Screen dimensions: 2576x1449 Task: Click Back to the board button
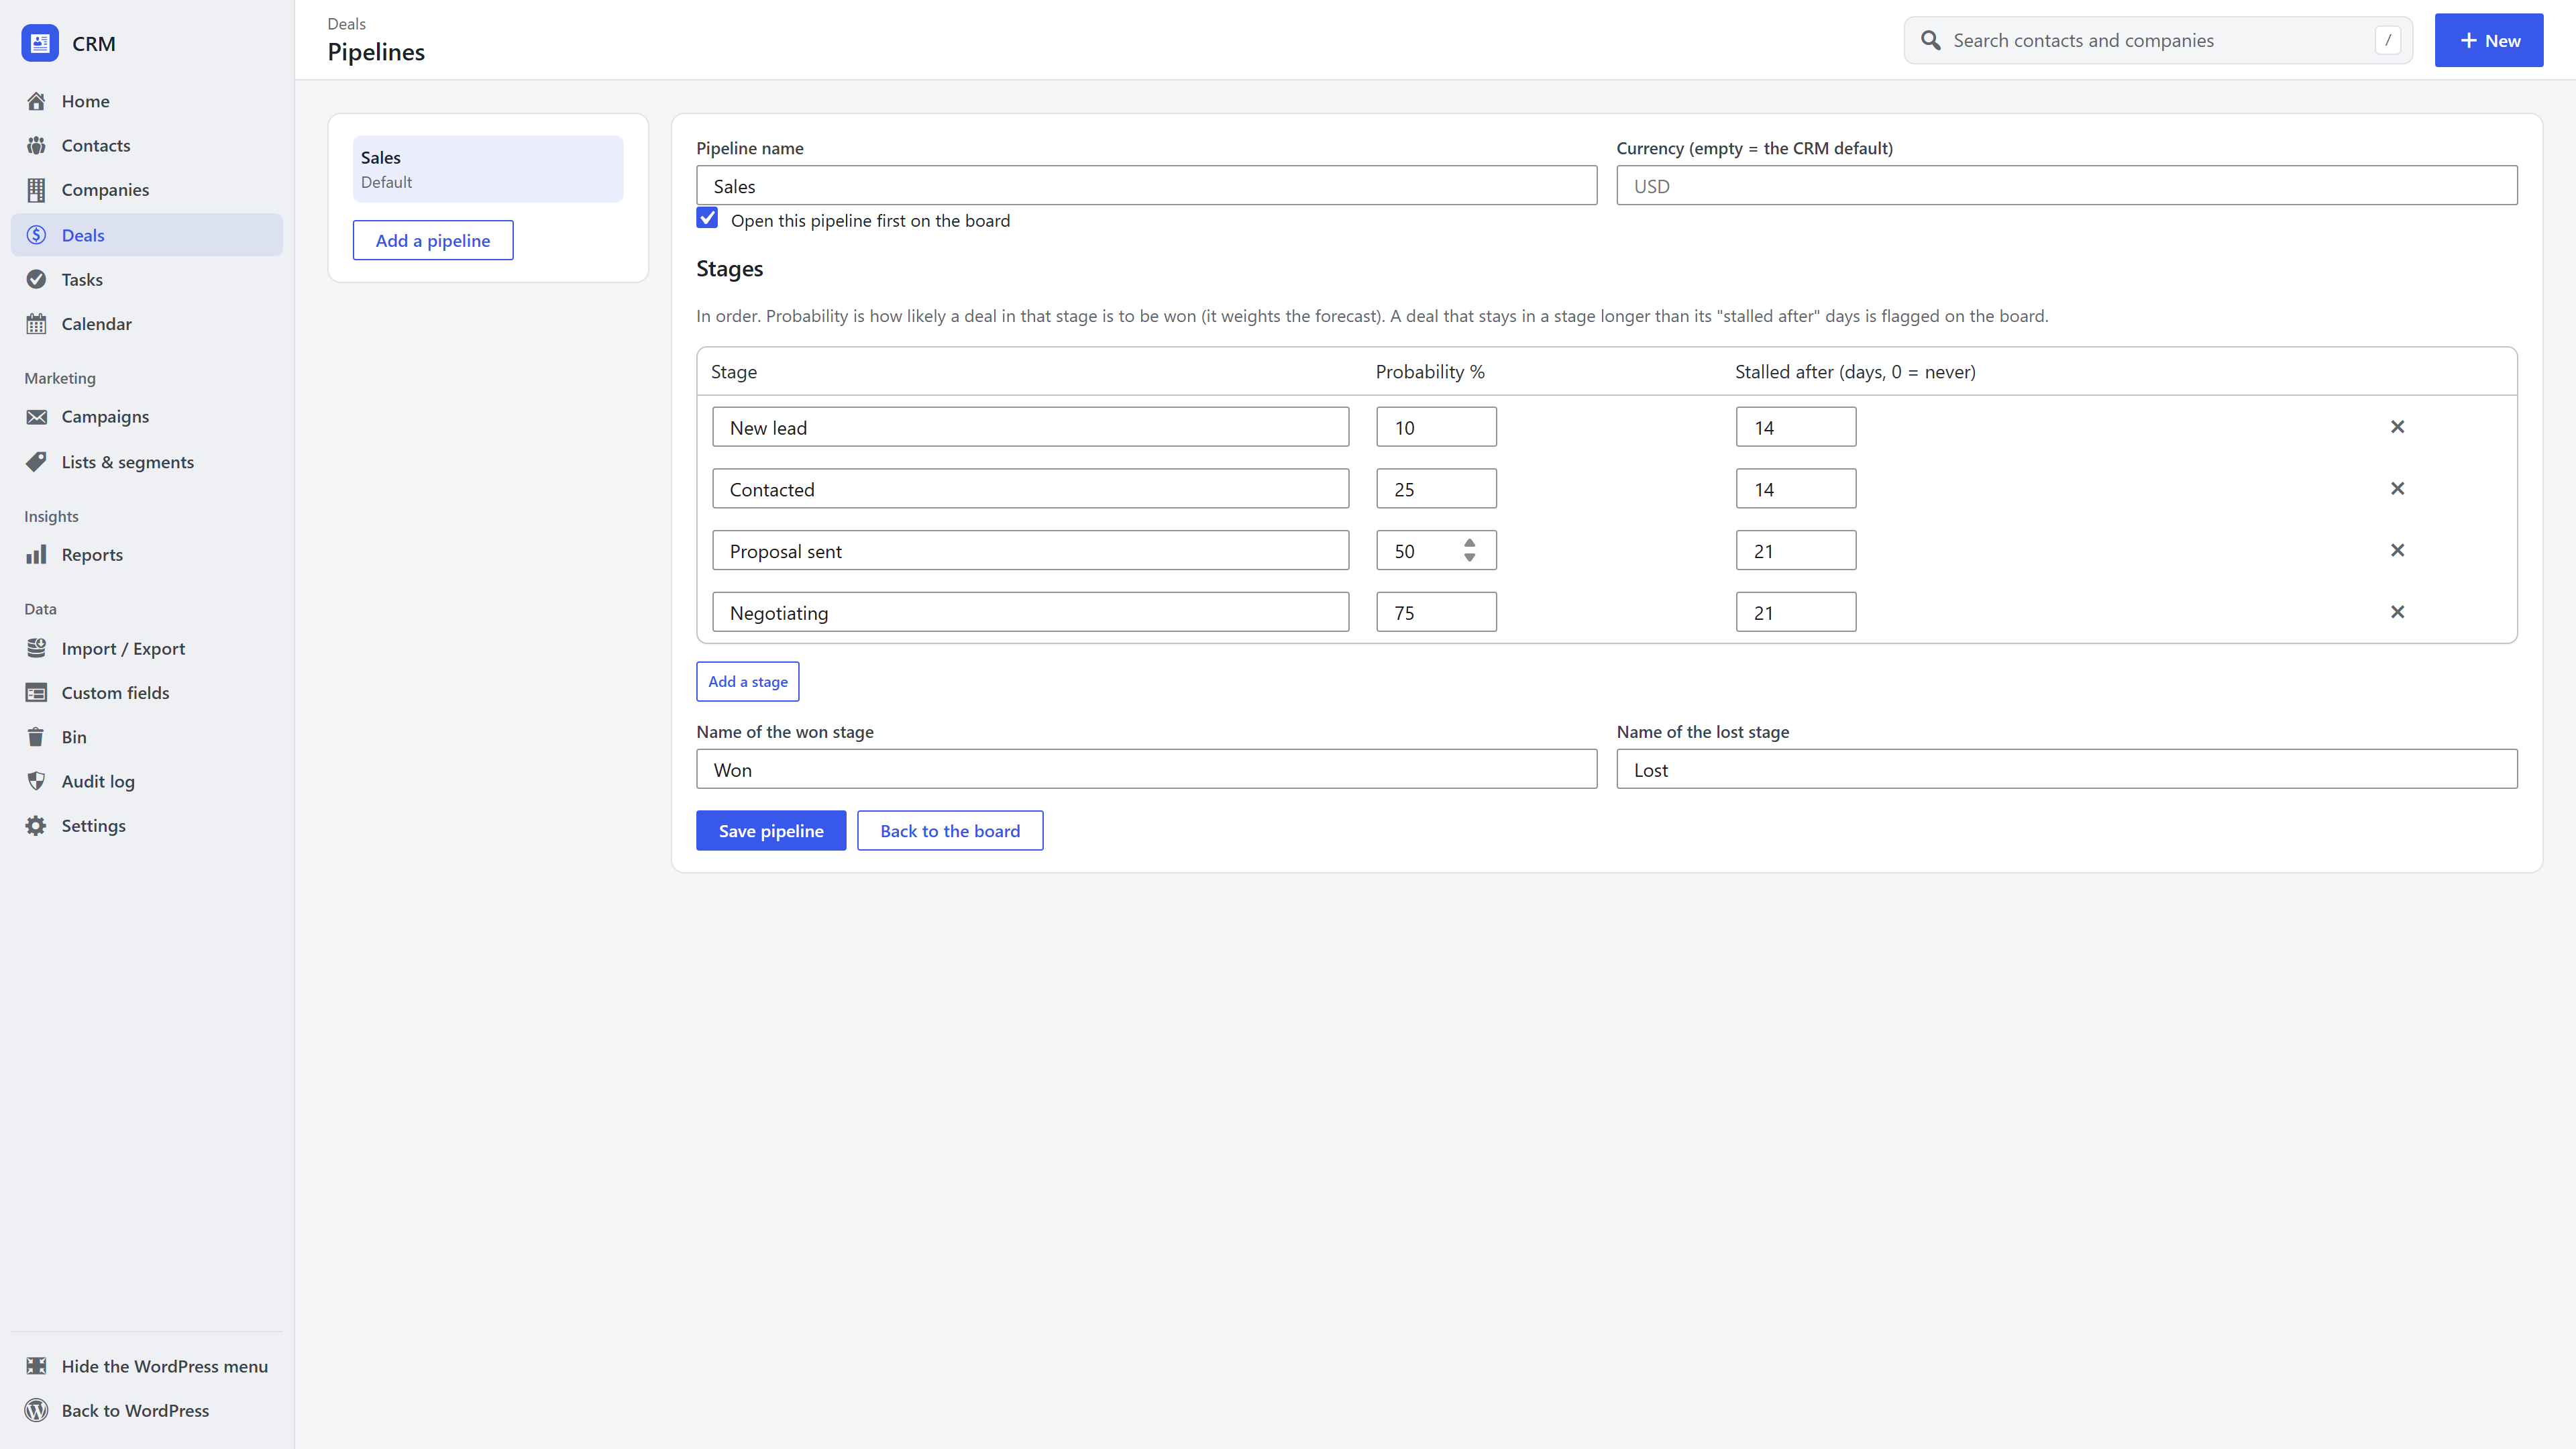pos(950,831)
